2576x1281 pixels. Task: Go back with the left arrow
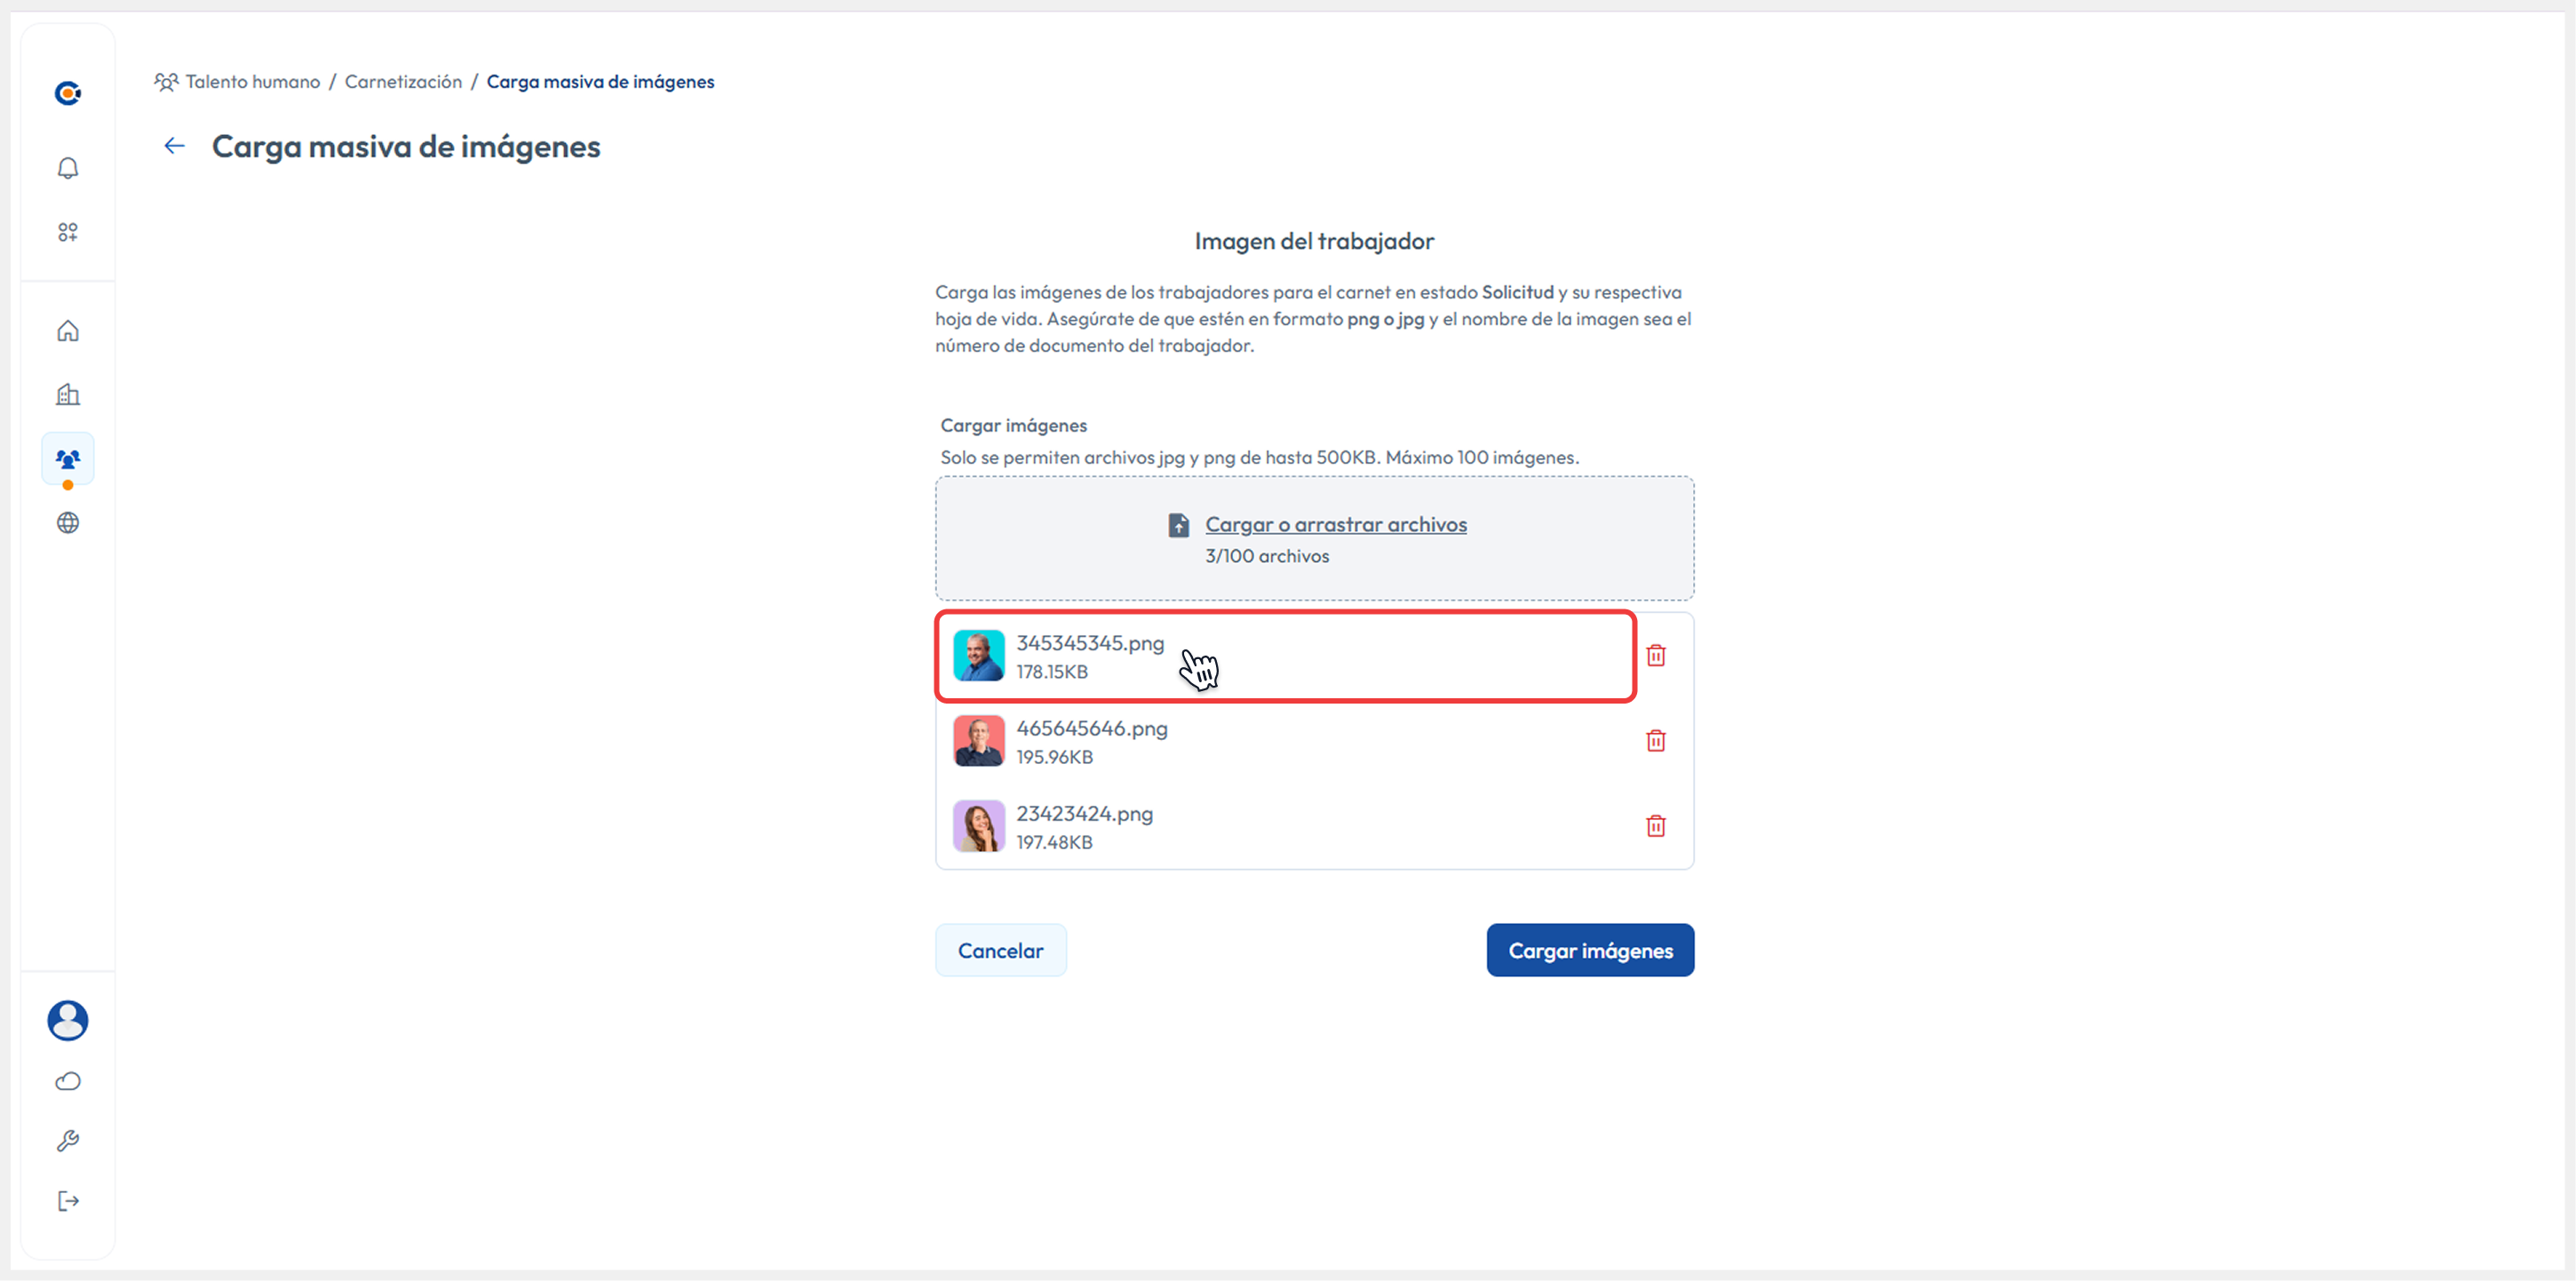pos(175,146)
